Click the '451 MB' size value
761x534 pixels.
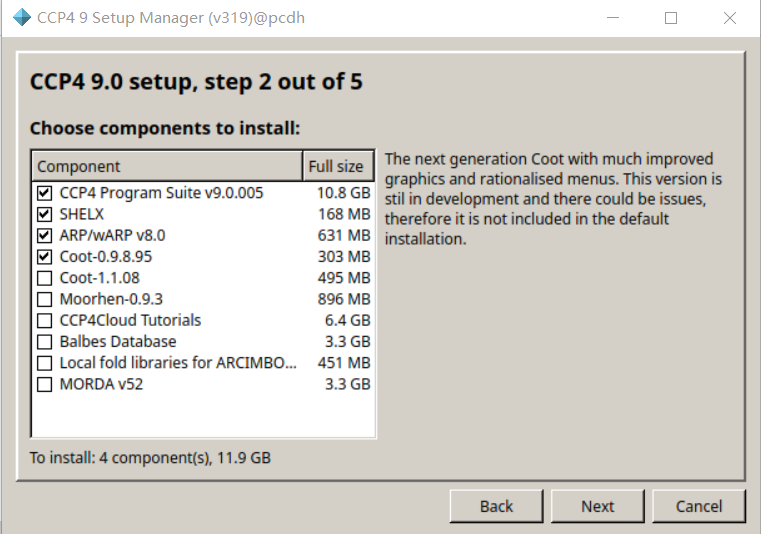[344, 363]
